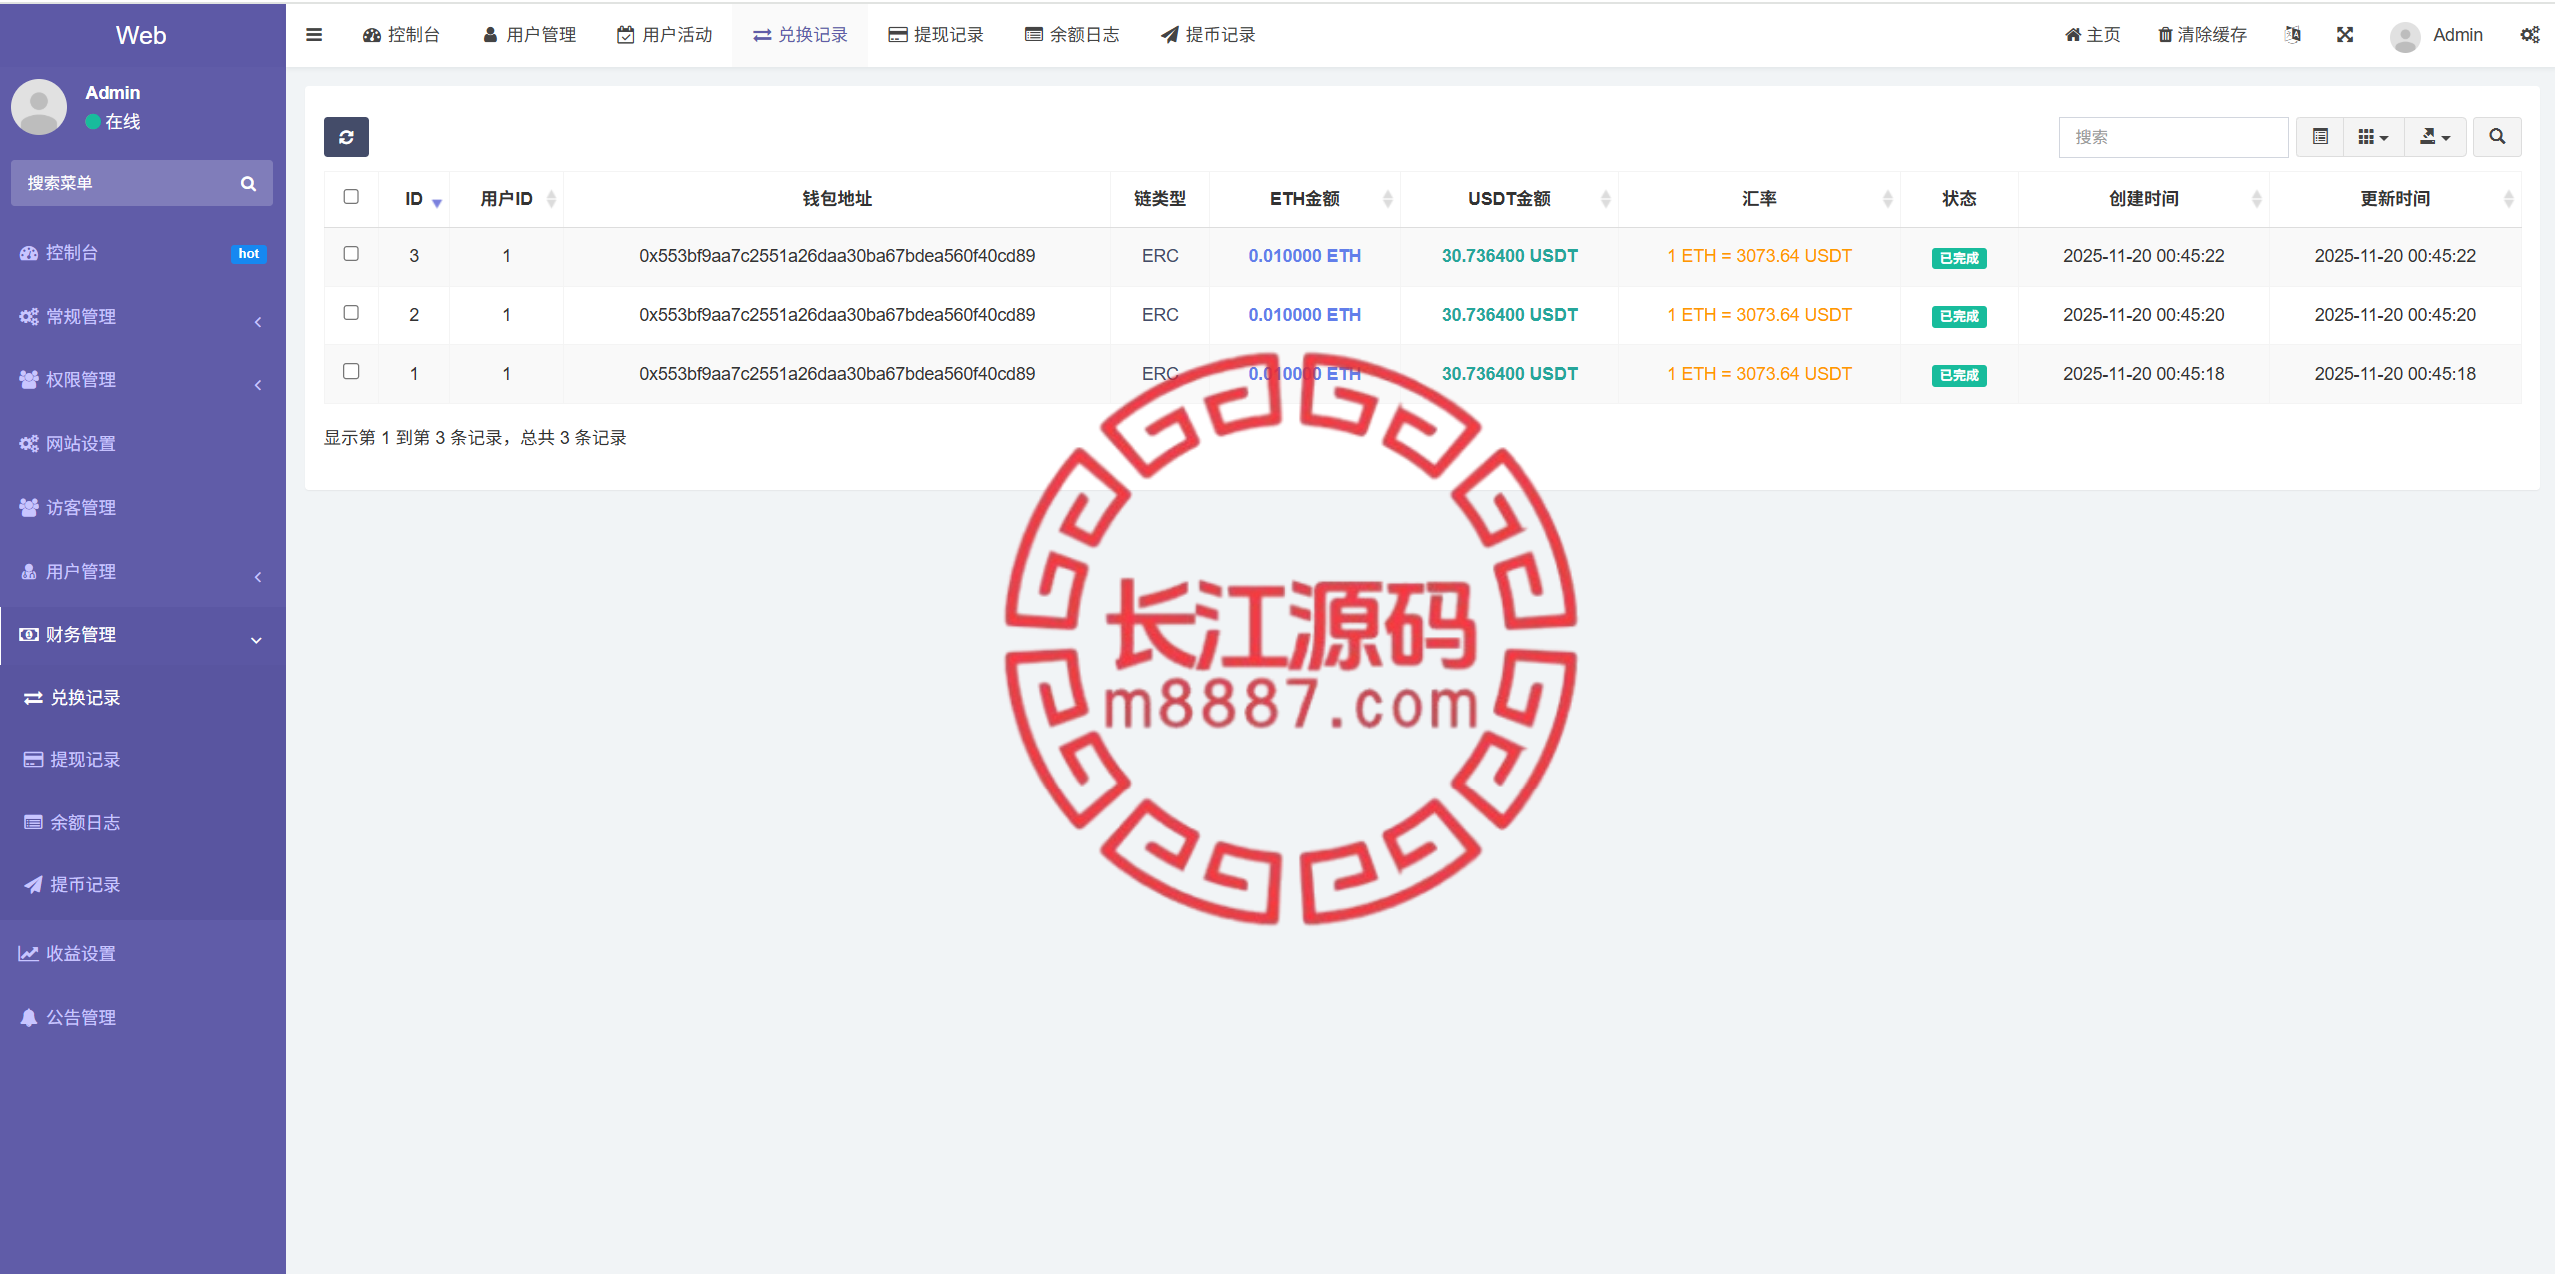Open the 提币记录 top tab
Image resolution: width=2555 pixels, height=1274 pixels.
[x=1208, y=35]
